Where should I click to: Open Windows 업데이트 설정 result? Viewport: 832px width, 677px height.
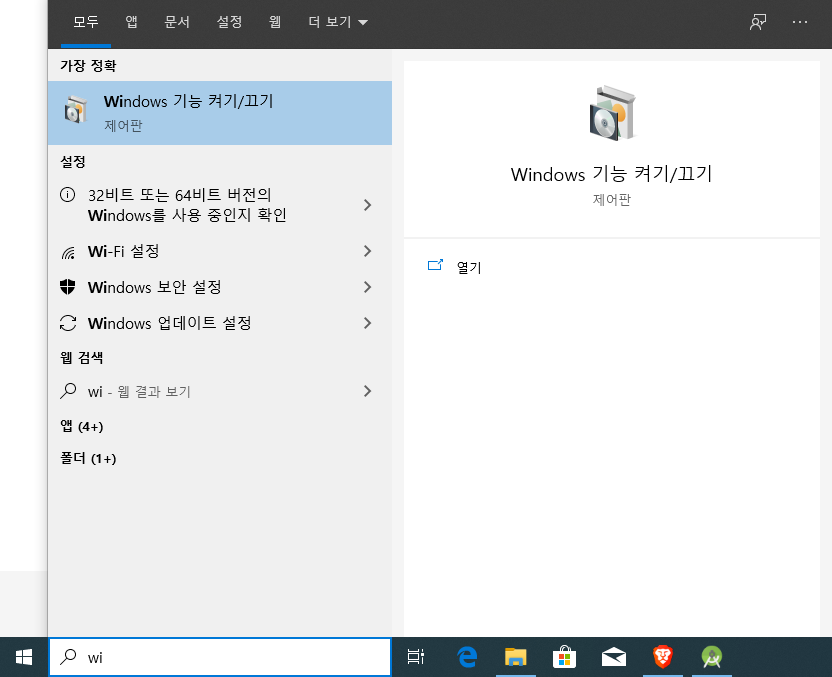(220, 323)
